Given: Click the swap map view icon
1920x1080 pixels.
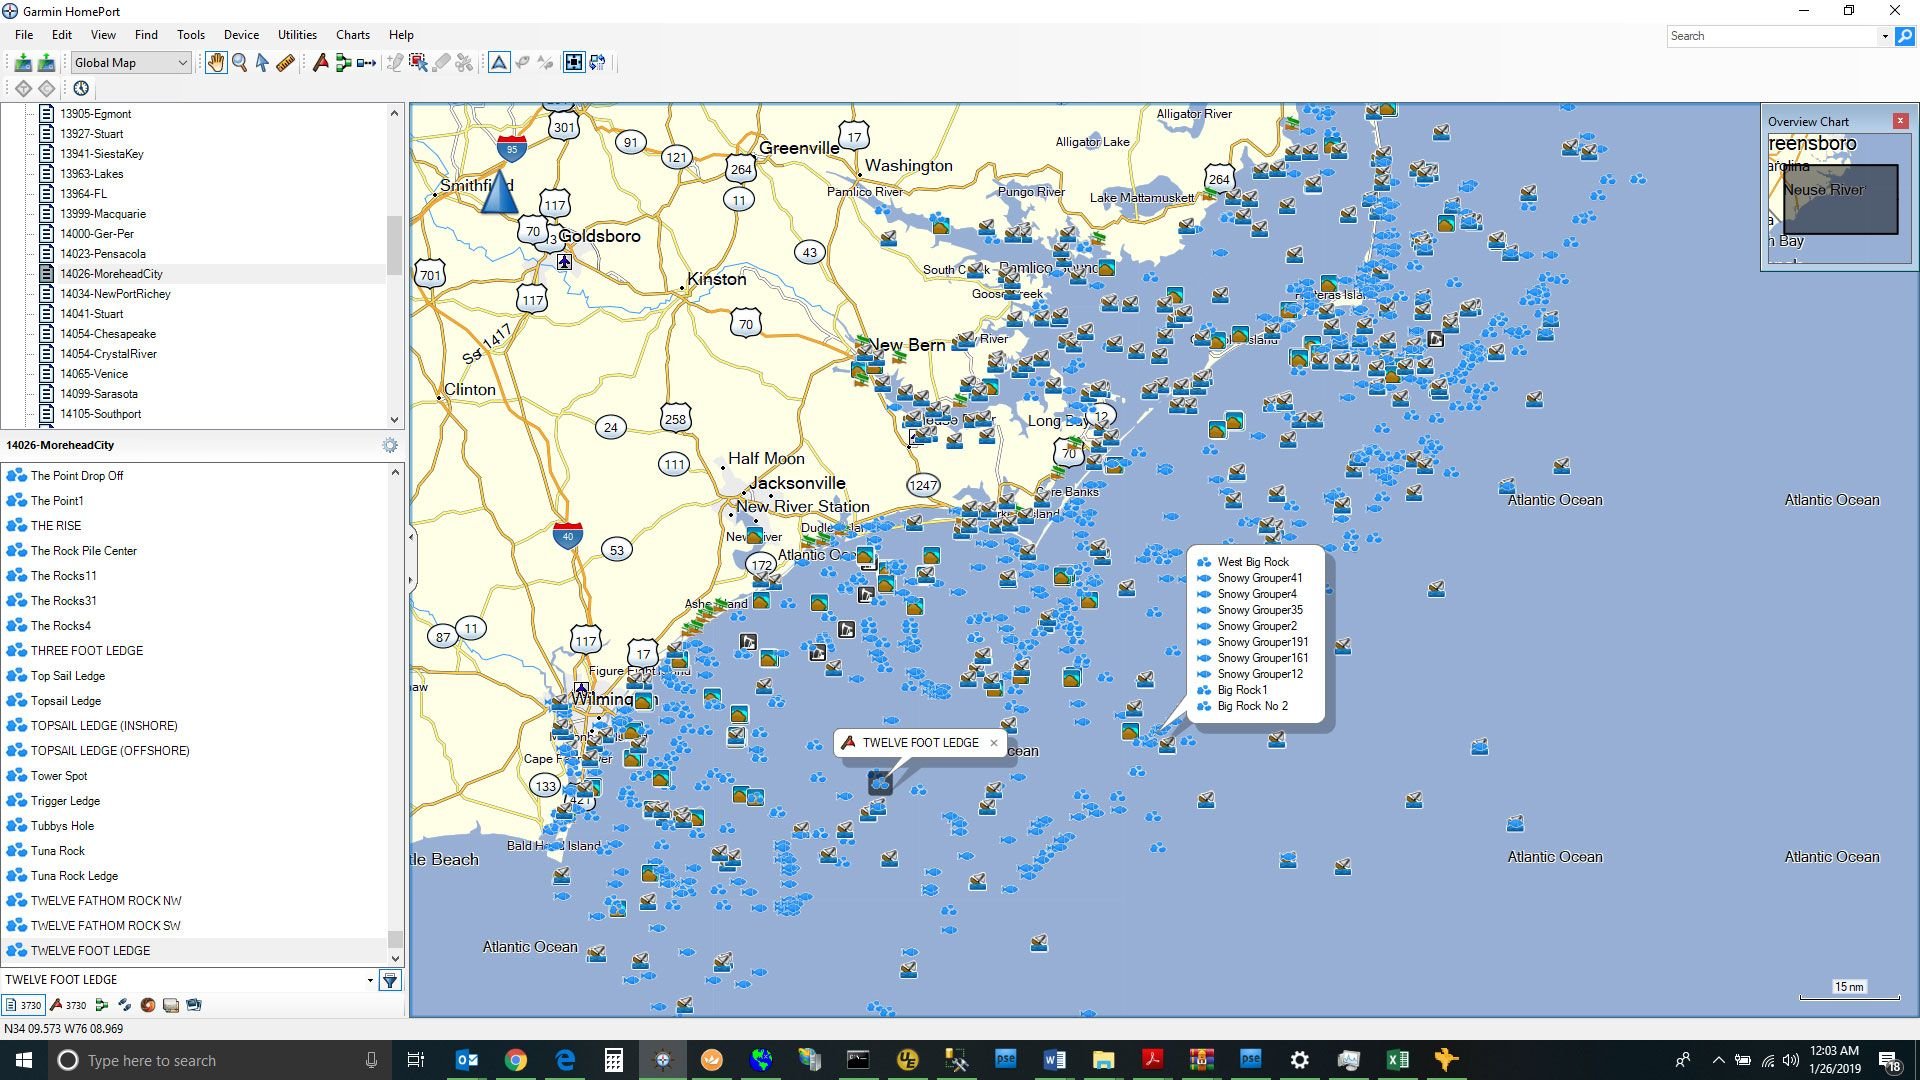Looking at the screenshot, I should 597,63.
